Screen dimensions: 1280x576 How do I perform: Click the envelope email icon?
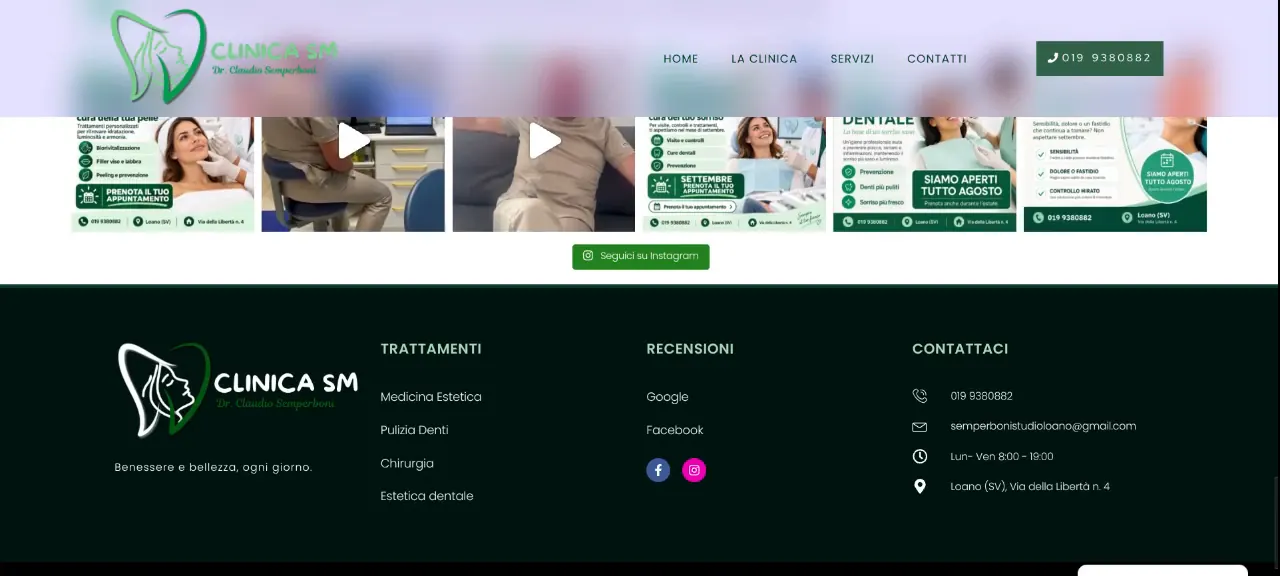tap(920, 427)
